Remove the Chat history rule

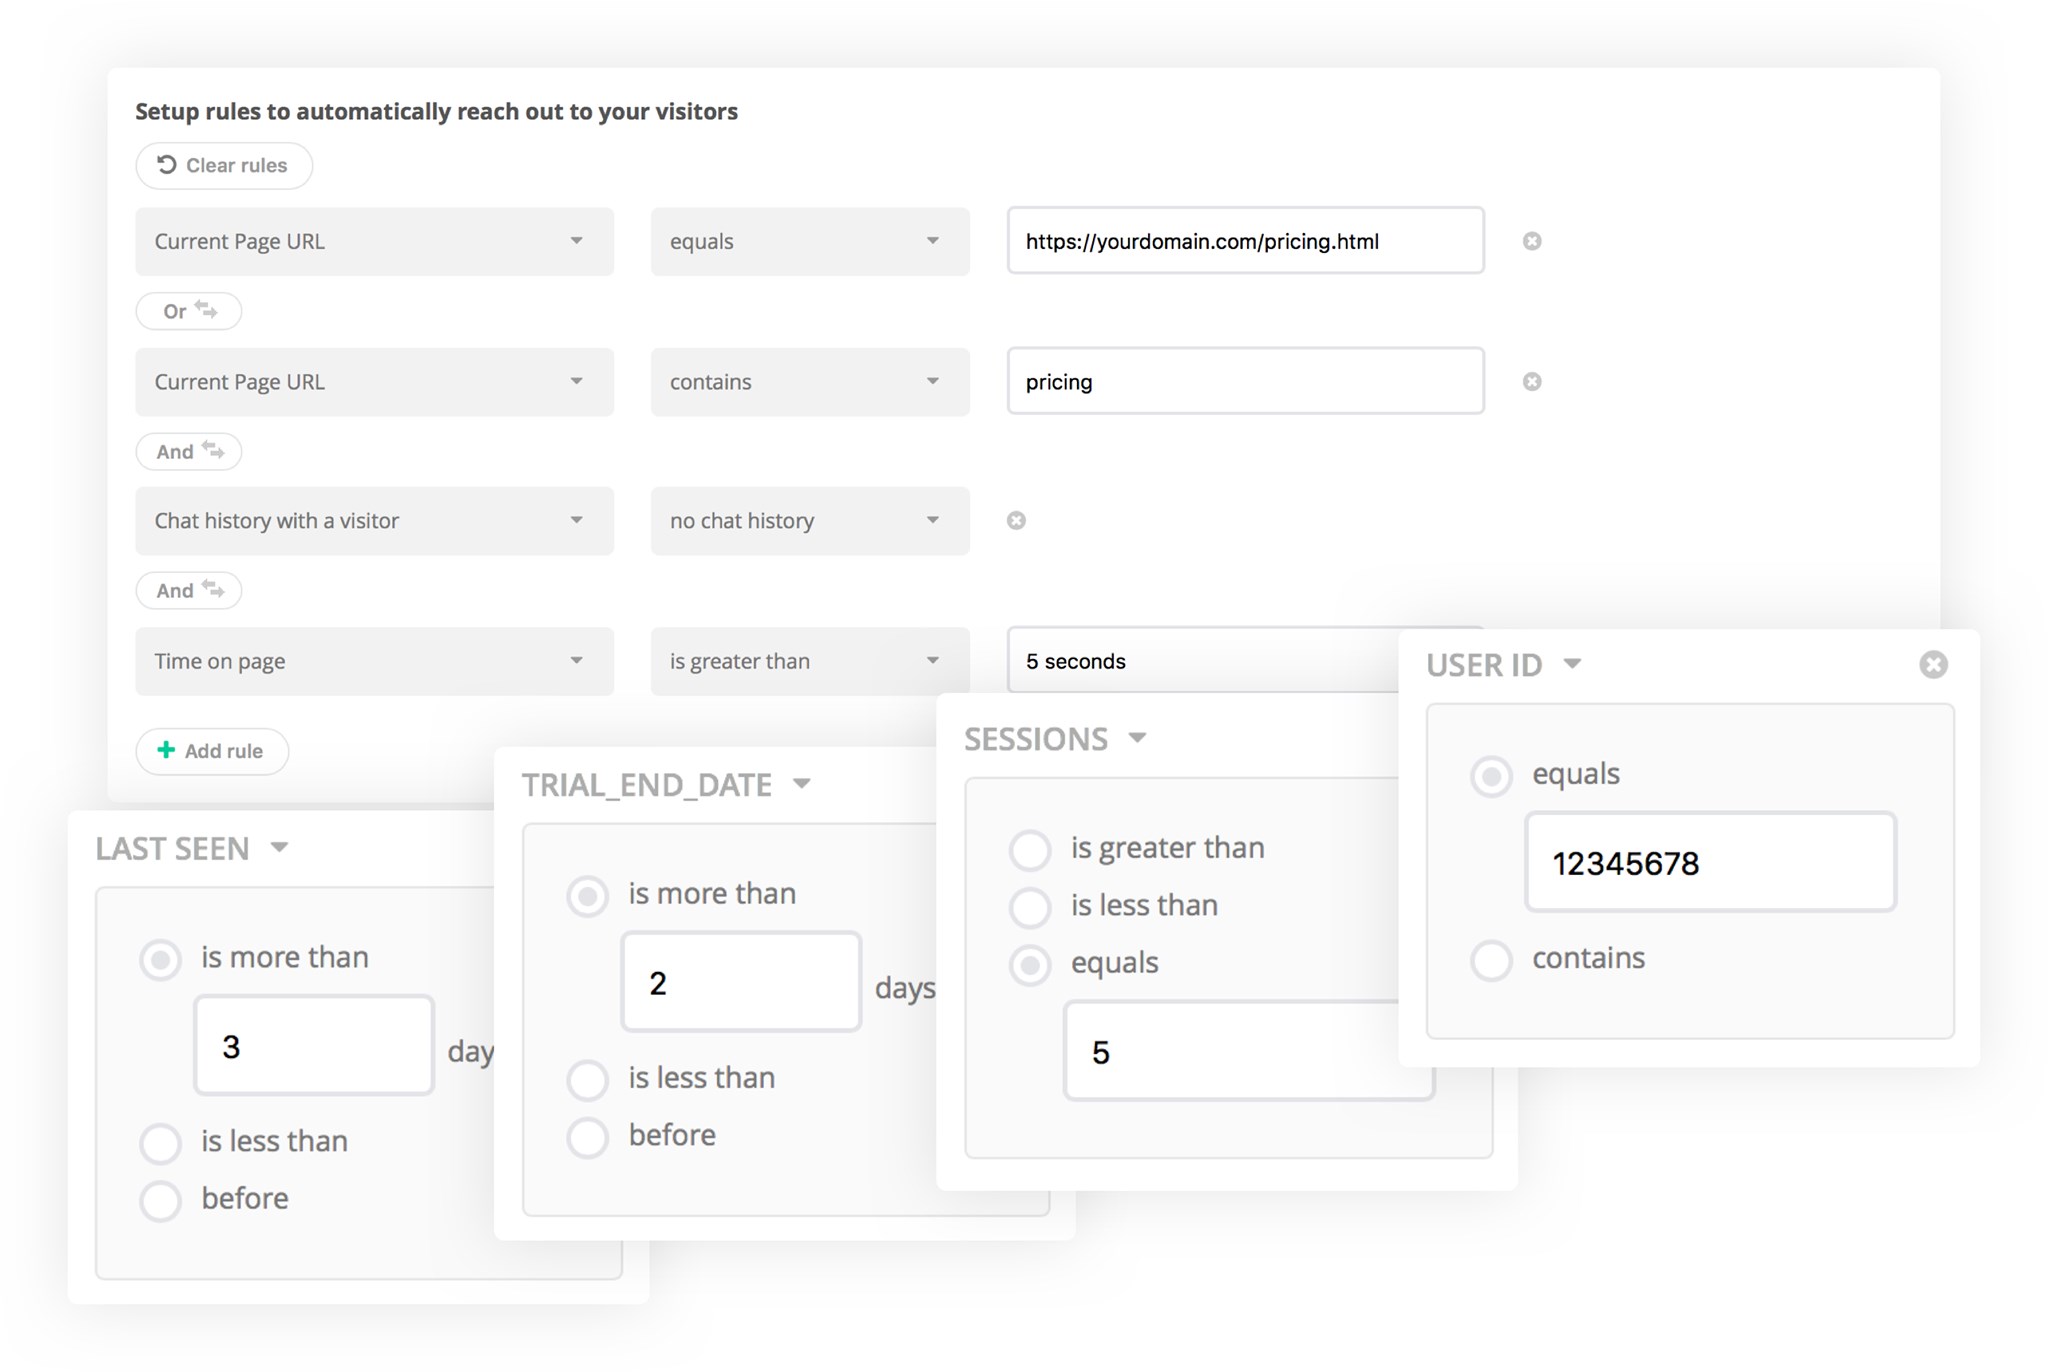click(1016, 520)
